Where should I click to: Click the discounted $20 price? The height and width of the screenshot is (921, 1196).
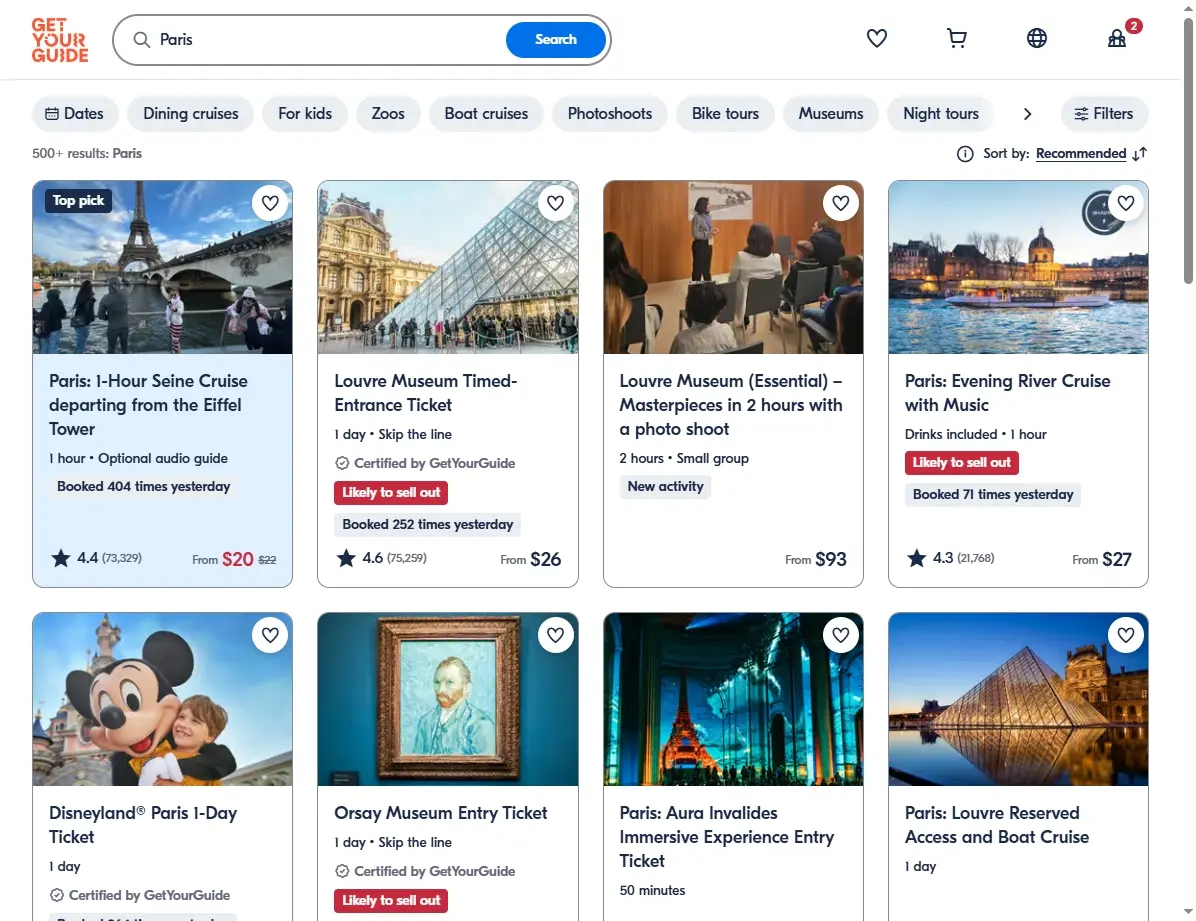click(x=237, y=559)
